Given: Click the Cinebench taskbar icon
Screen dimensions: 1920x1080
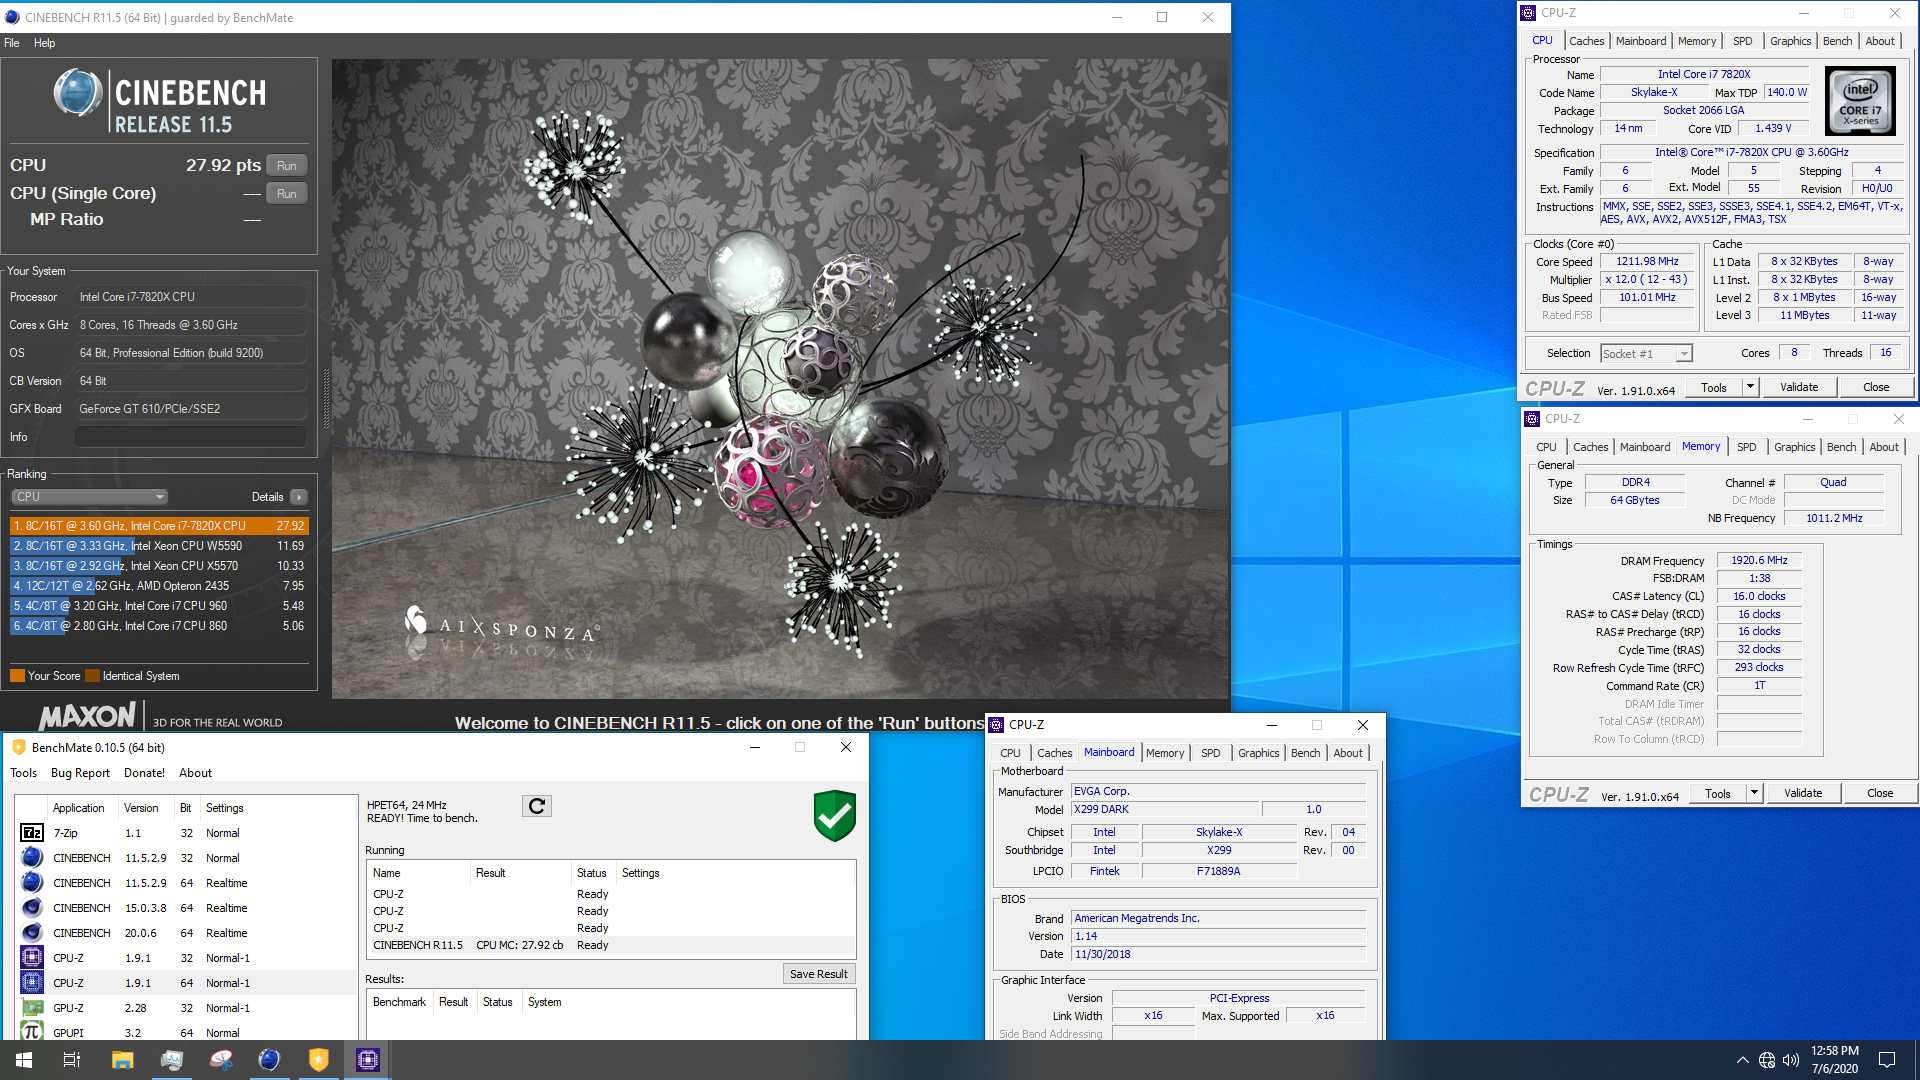Looking at the screenshot, I should coord(269,1060).
